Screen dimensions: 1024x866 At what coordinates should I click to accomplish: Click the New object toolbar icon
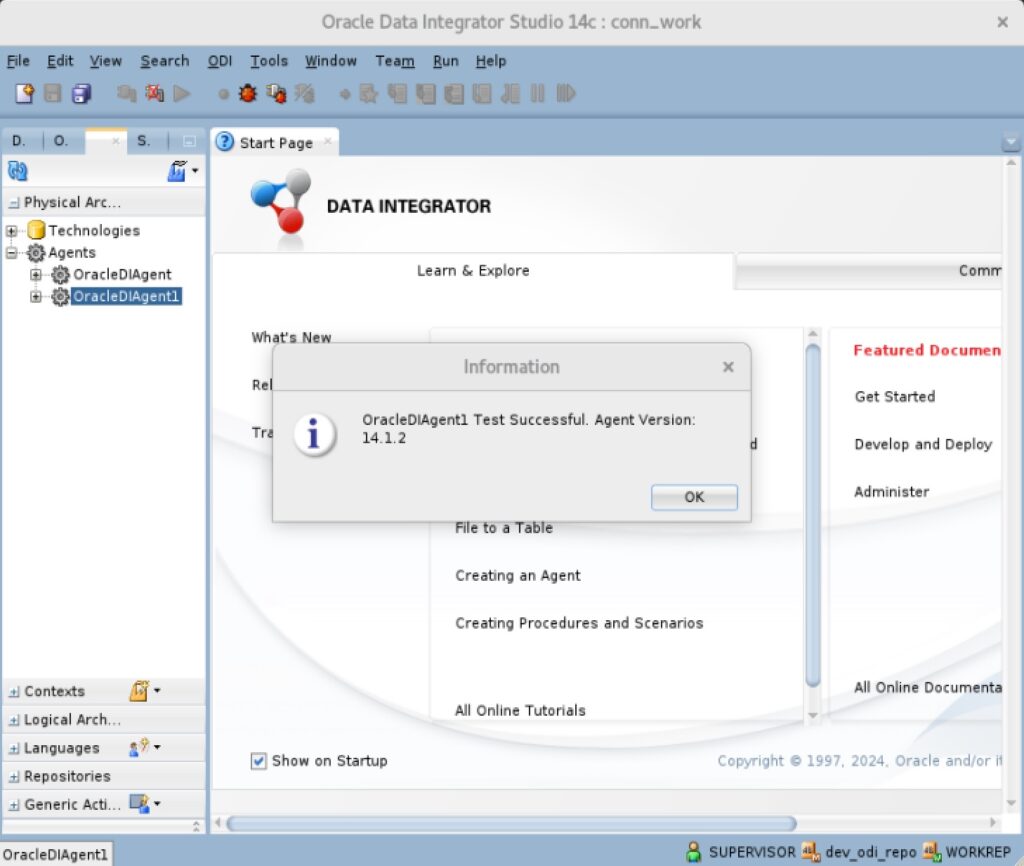point(24,93)
